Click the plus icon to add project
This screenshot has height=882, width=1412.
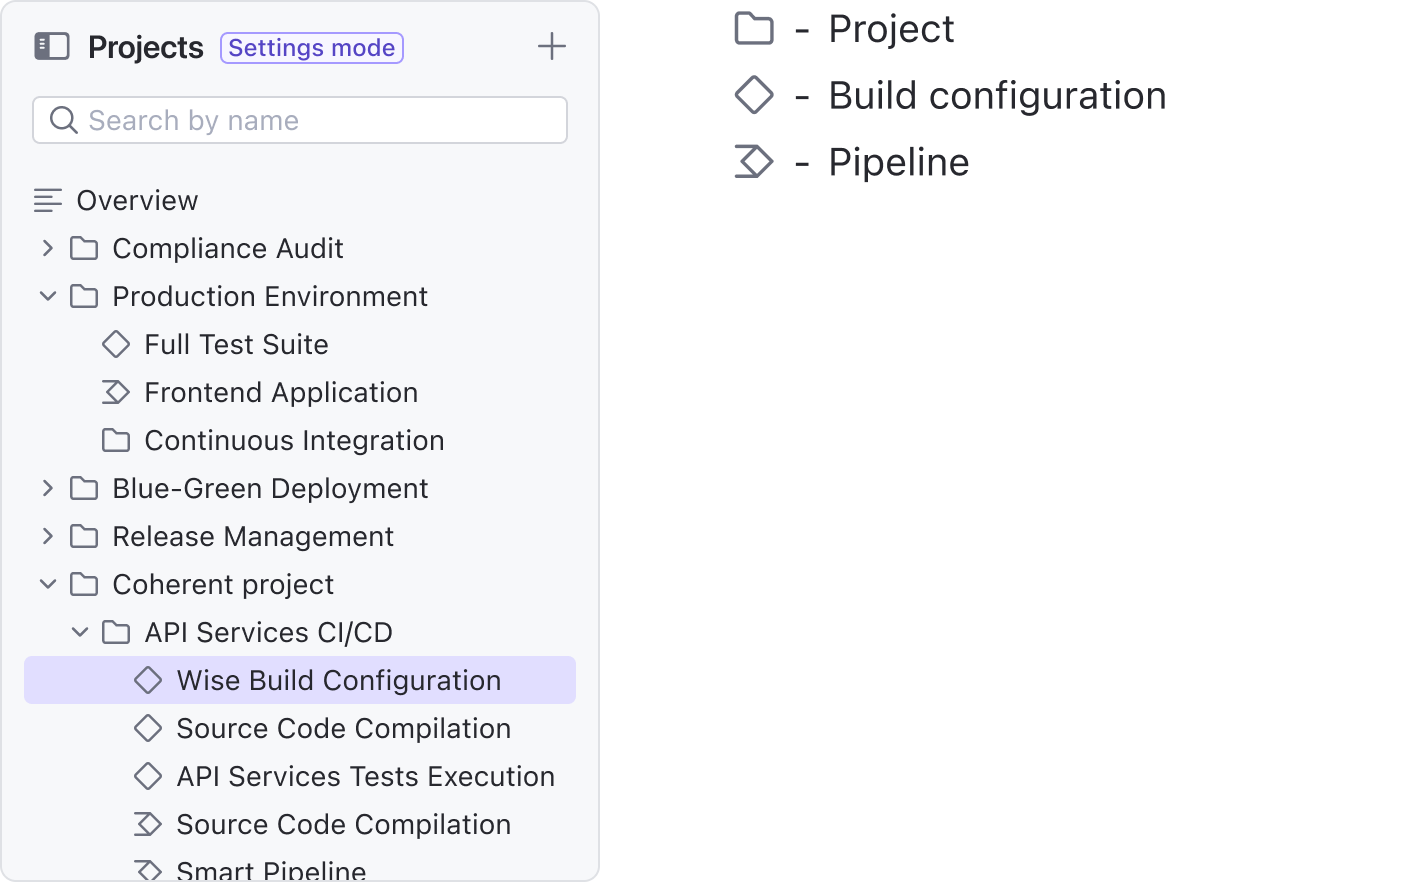tap(552, 46)
